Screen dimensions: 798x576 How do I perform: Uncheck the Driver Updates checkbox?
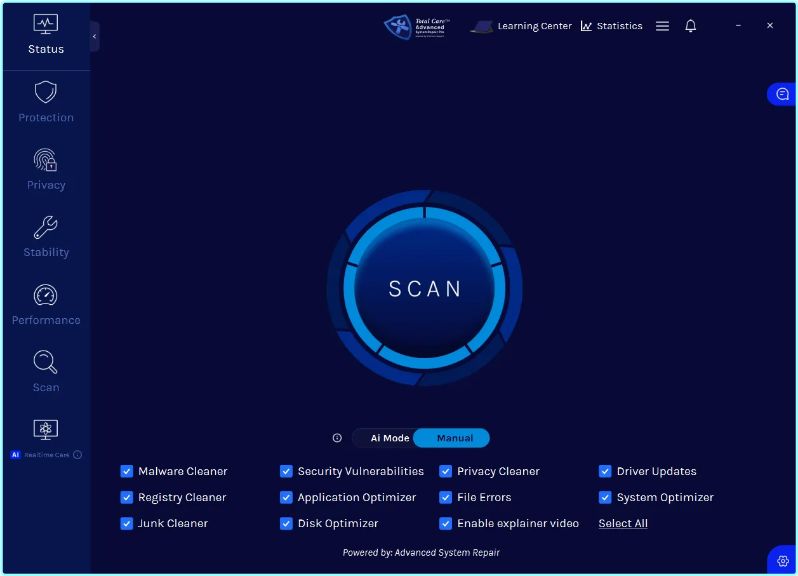[606, 471]
